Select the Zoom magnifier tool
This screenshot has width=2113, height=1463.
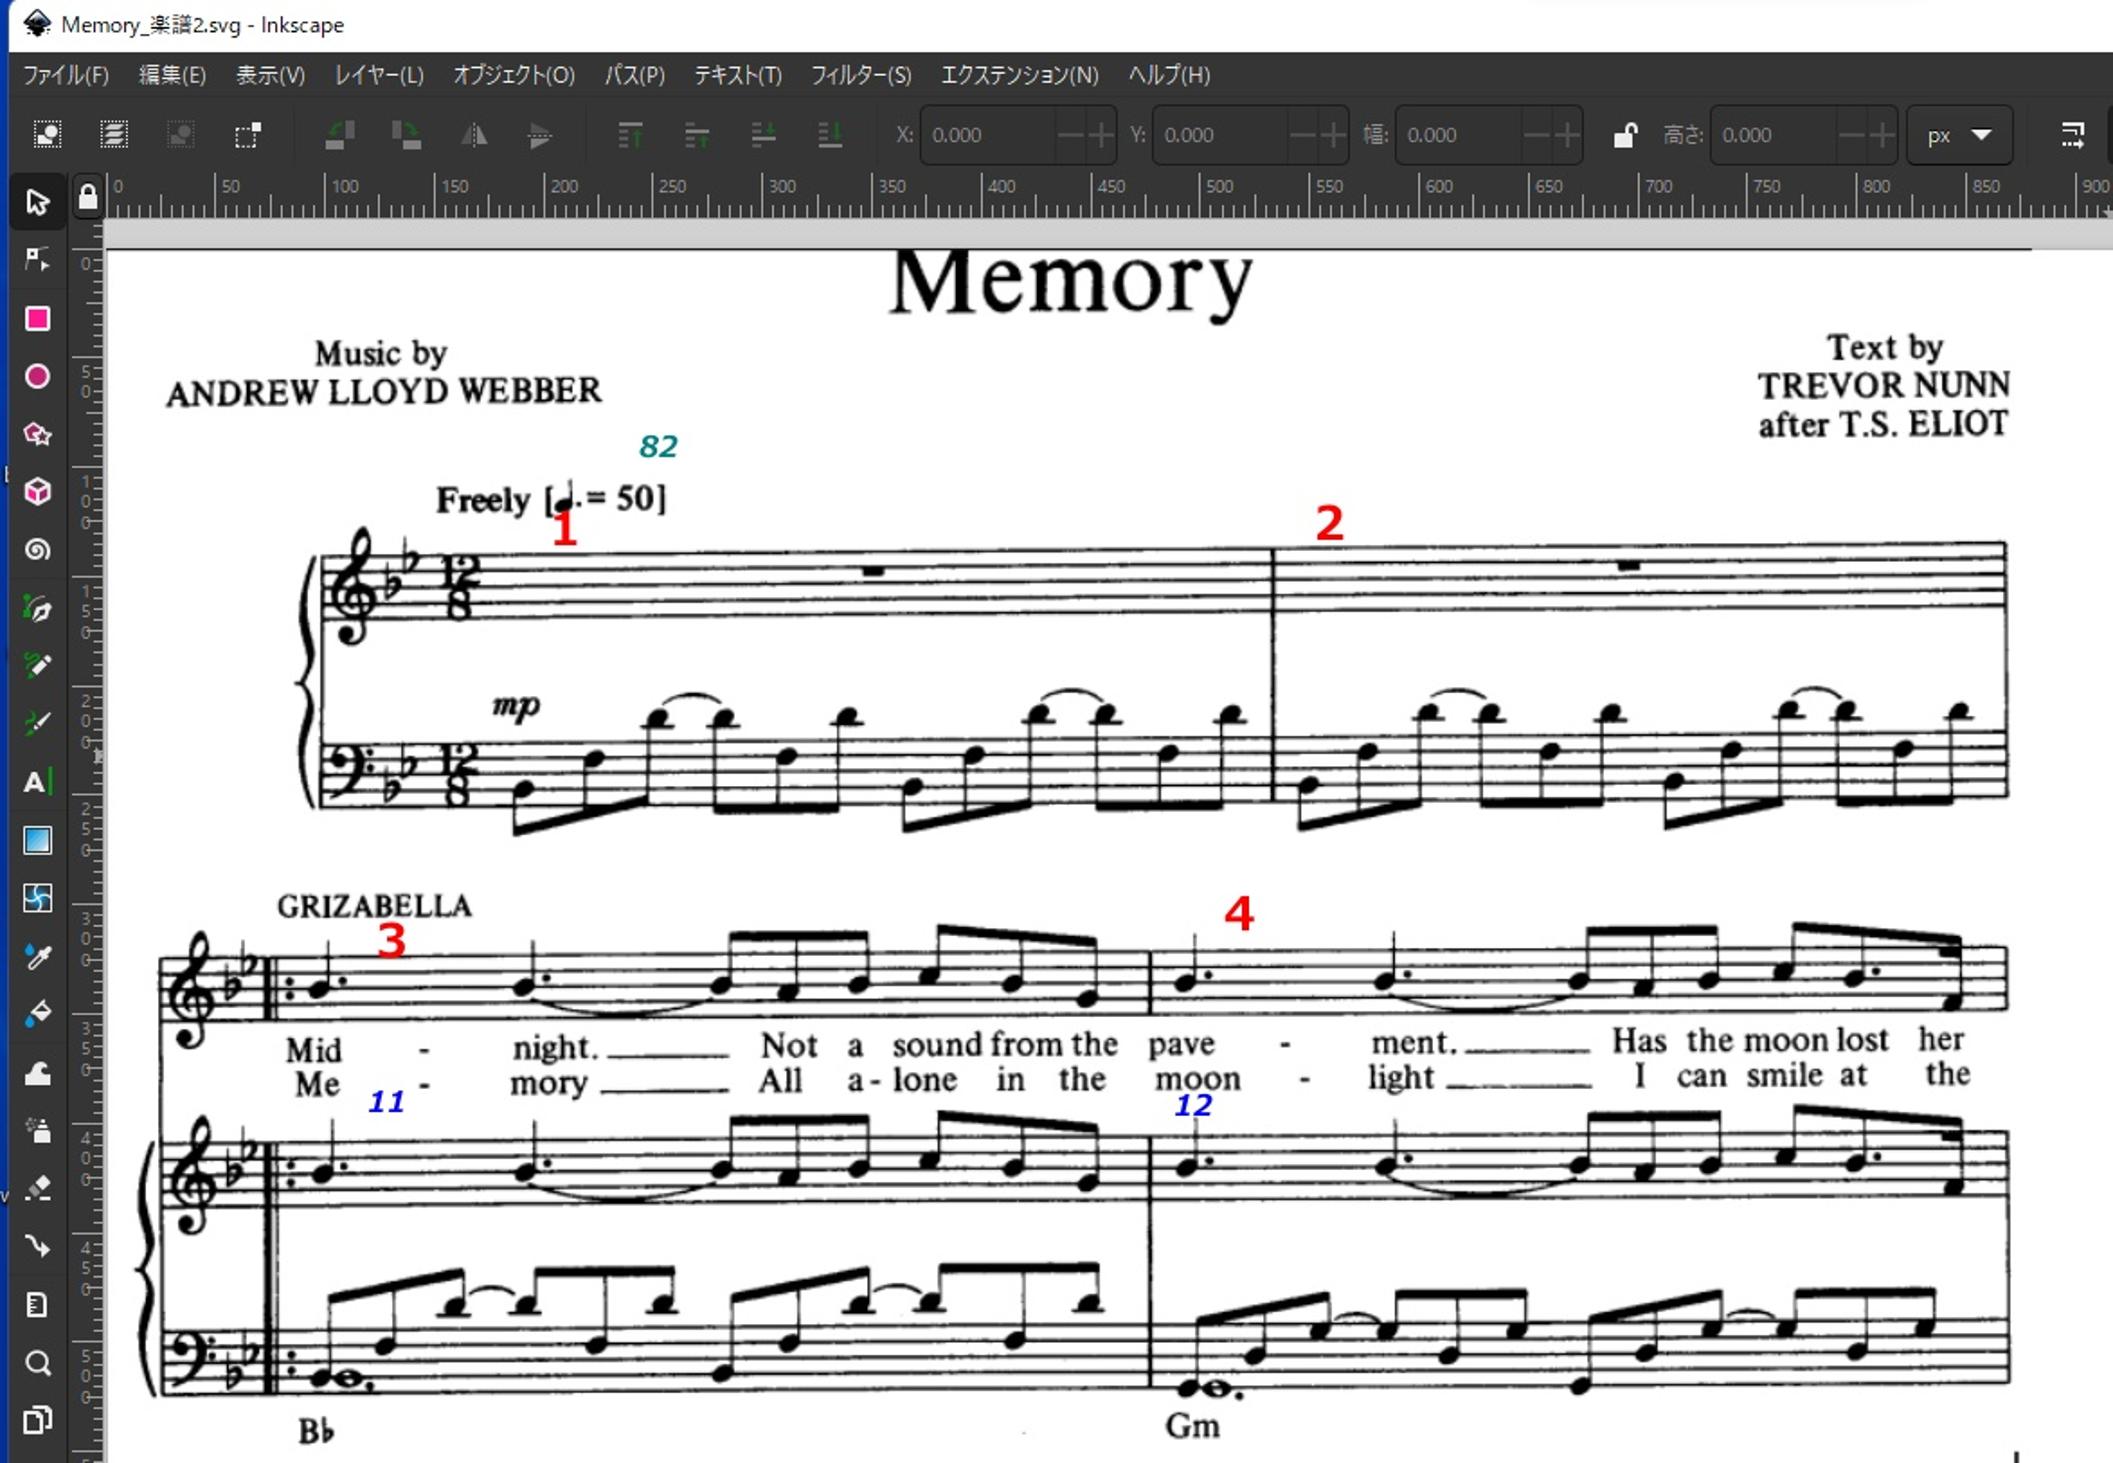(37, 1363)
